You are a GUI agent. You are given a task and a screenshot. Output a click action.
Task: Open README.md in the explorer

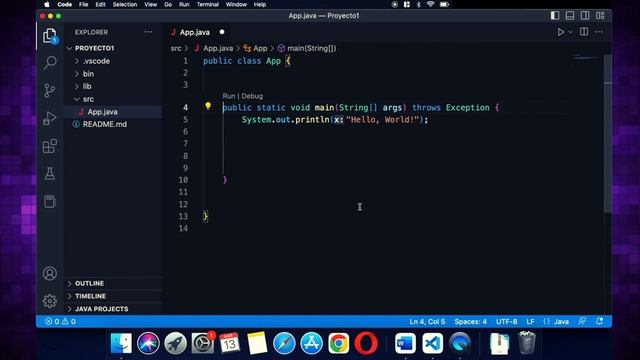click(x=113, y=124)
